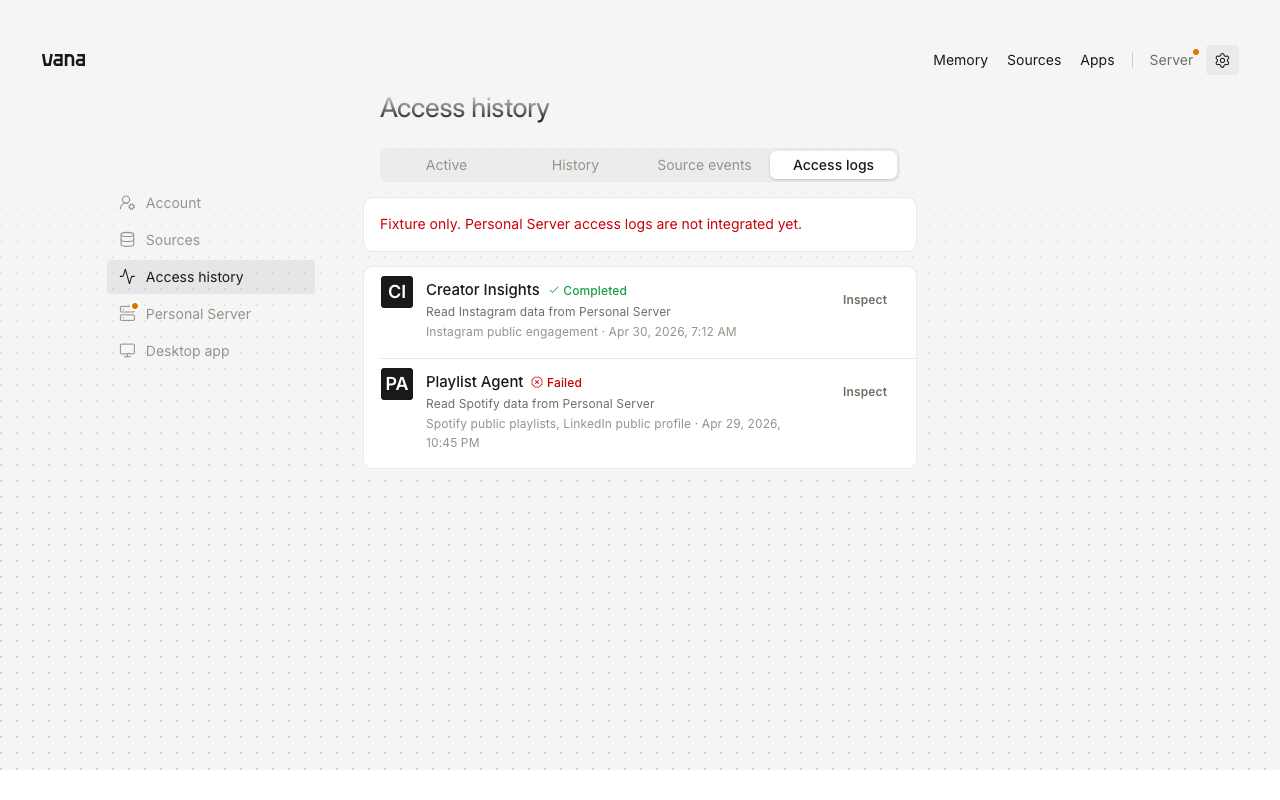Click the Playlist Agent title

475,382
